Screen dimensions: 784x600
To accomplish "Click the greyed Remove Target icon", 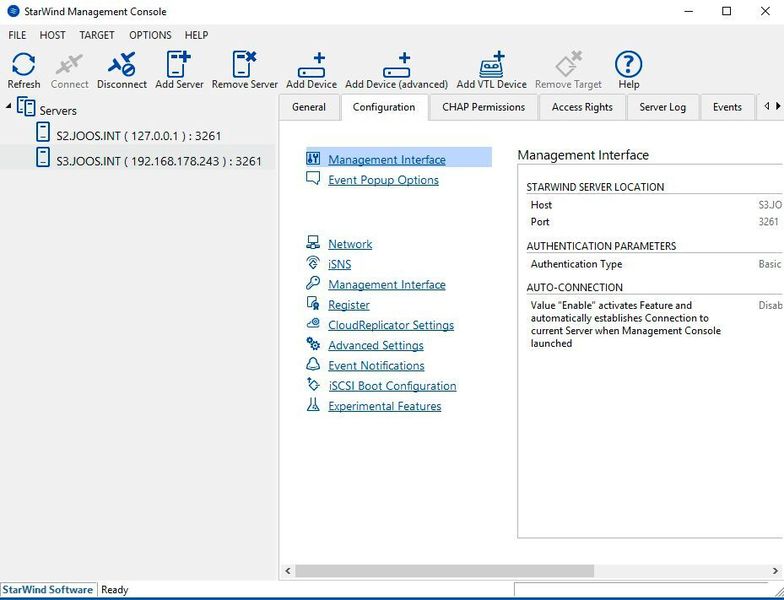I will [568, 64].
